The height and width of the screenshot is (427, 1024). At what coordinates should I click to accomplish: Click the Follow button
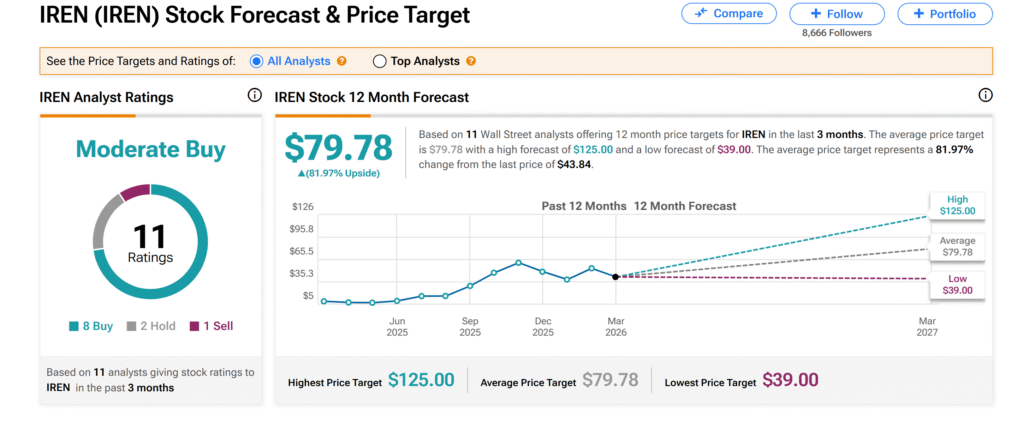click(x=837, y=14)
